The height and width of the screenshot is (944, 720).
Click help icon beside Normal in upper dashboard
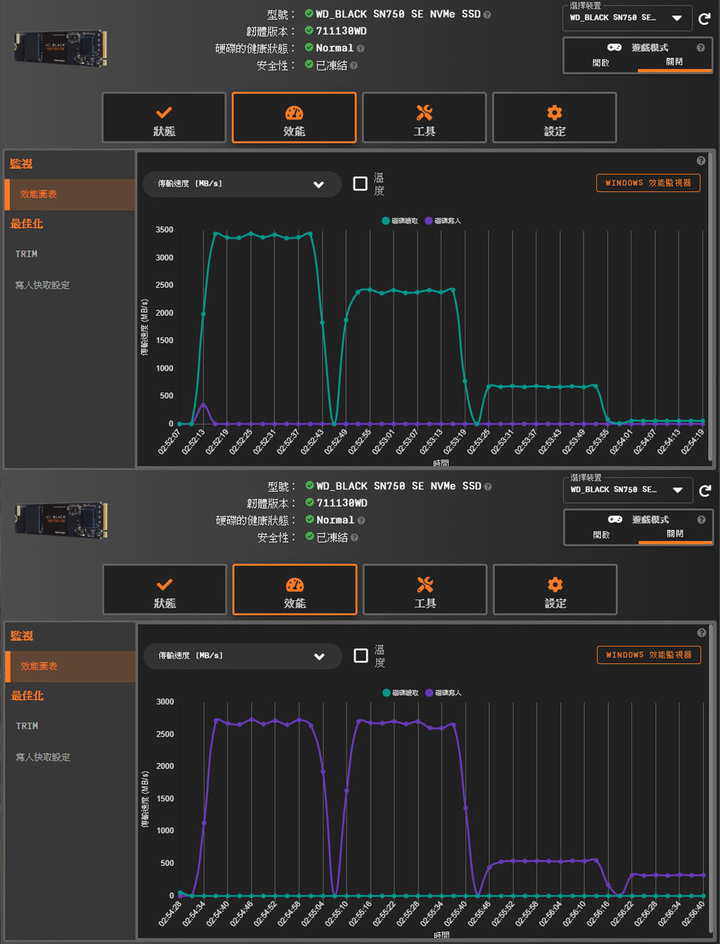click(x=361, y=48)
